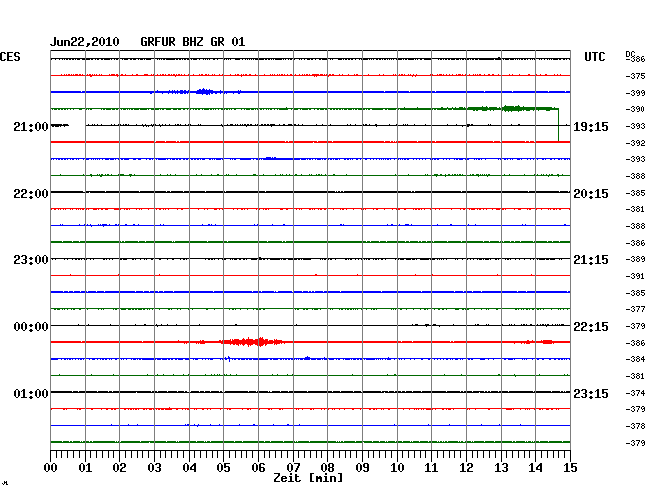The width and height of the screenshot is (650, 494).
Task: Select DC offset value -378
Action: pyautogui.click(x=635, y=426)
